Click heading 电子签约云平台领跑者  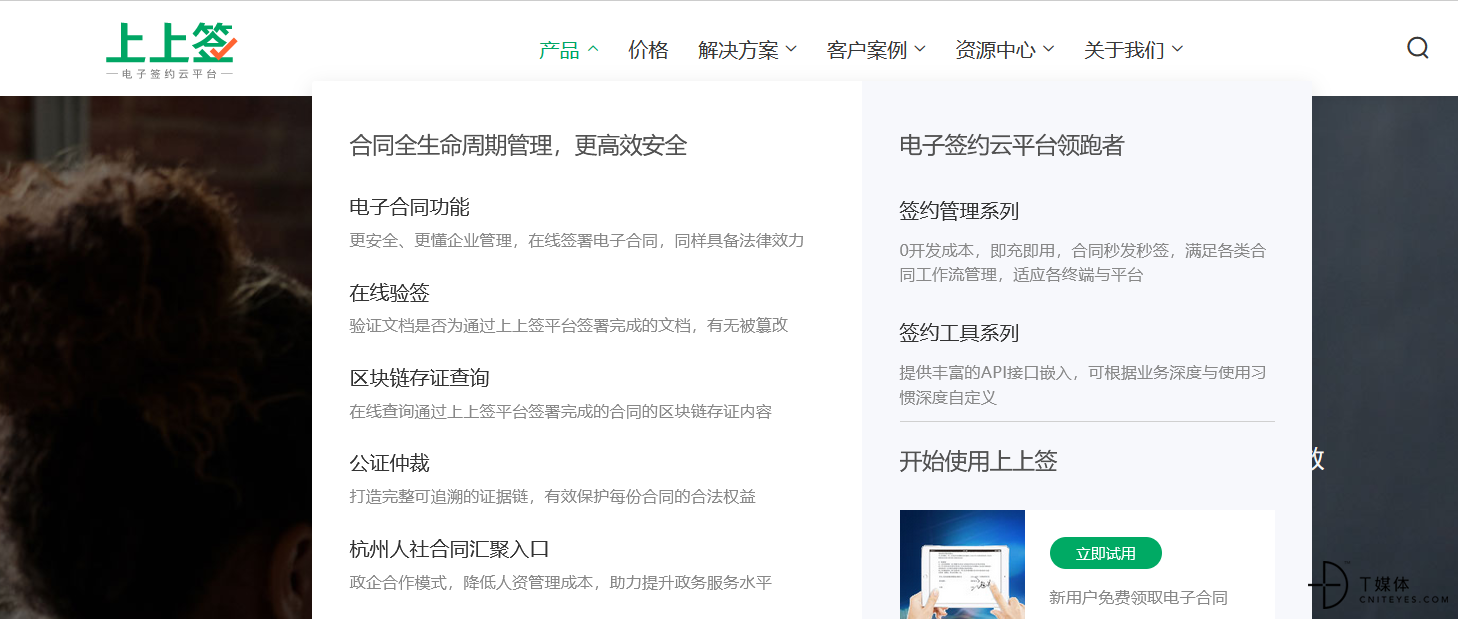[x=1011, y=145]
